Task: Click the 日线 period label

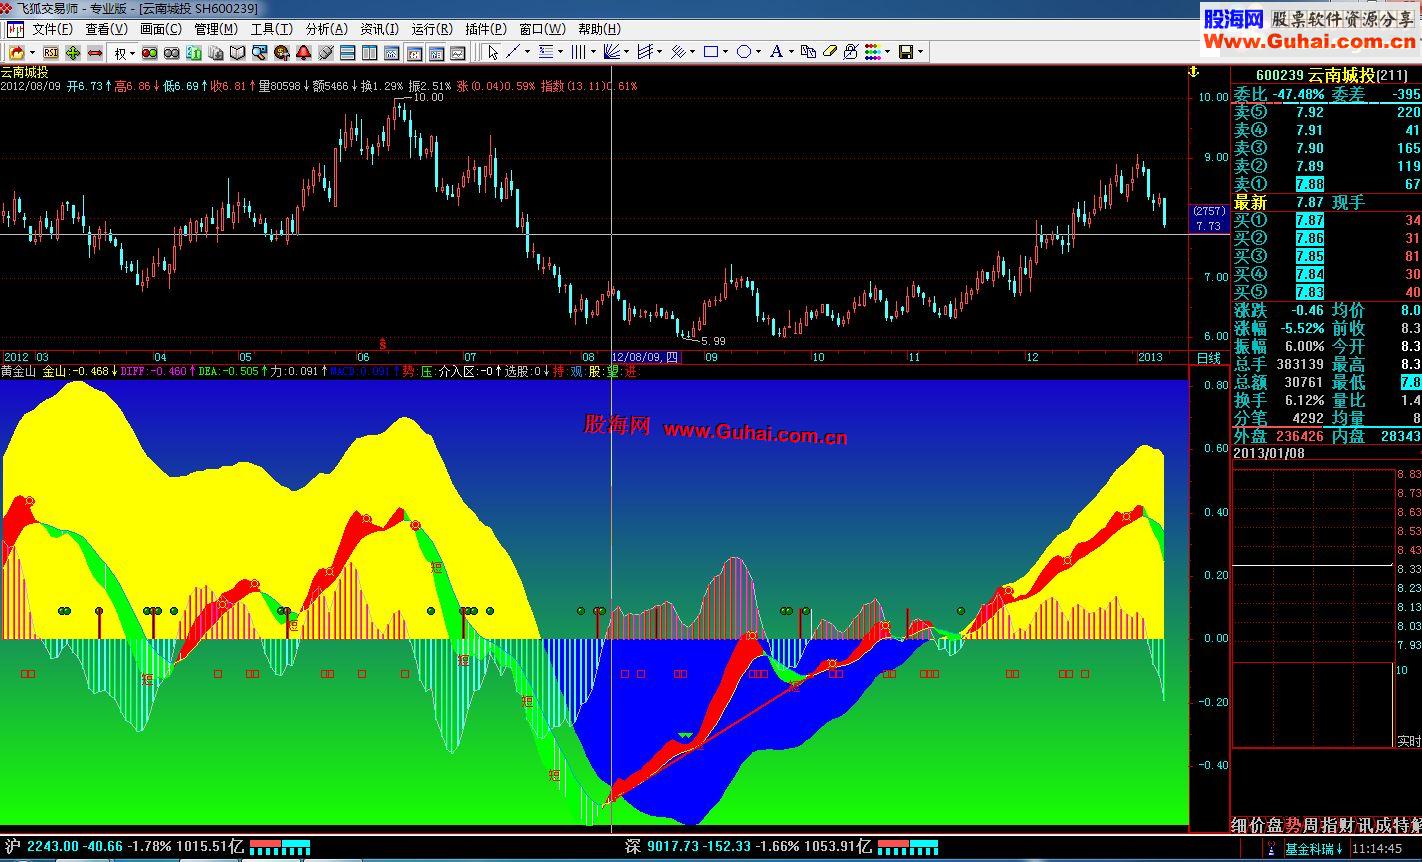Action: point(1209,357)
